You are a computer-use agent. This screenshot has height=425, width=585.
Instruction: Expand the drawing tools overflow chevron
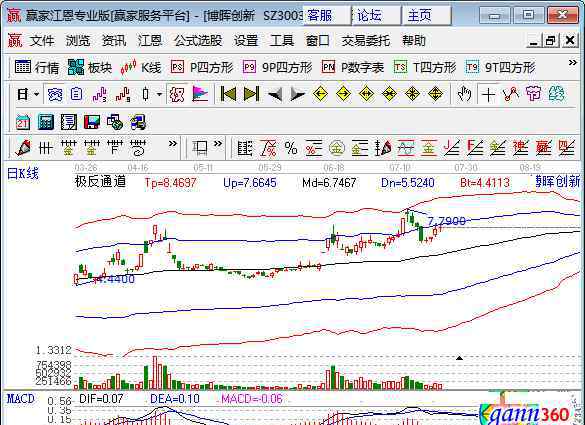click(x=172, y=144)
